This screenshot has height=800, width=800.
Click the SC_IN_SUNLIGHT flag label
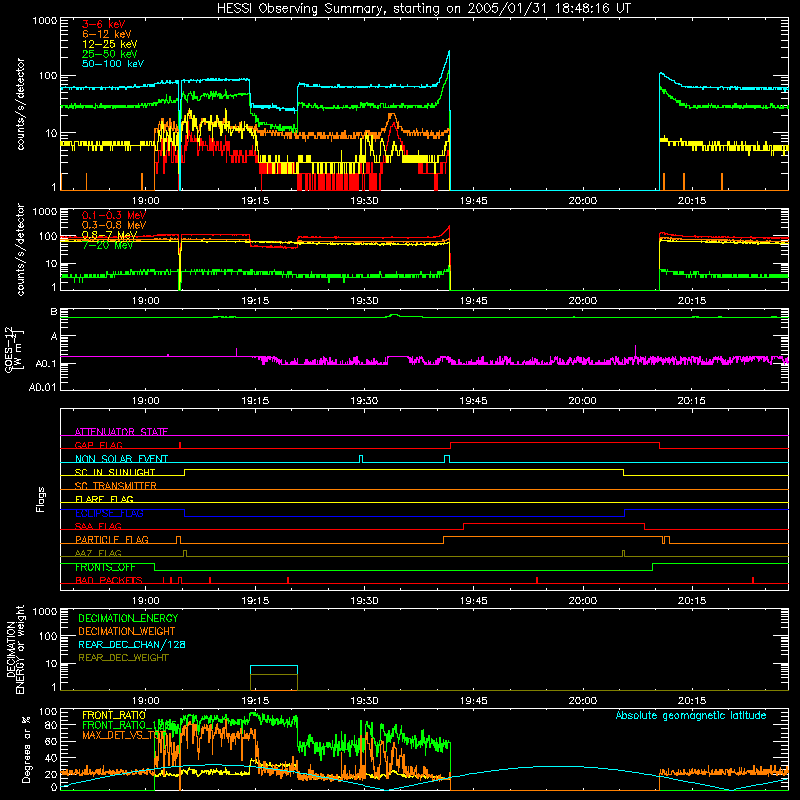[115, 472]
